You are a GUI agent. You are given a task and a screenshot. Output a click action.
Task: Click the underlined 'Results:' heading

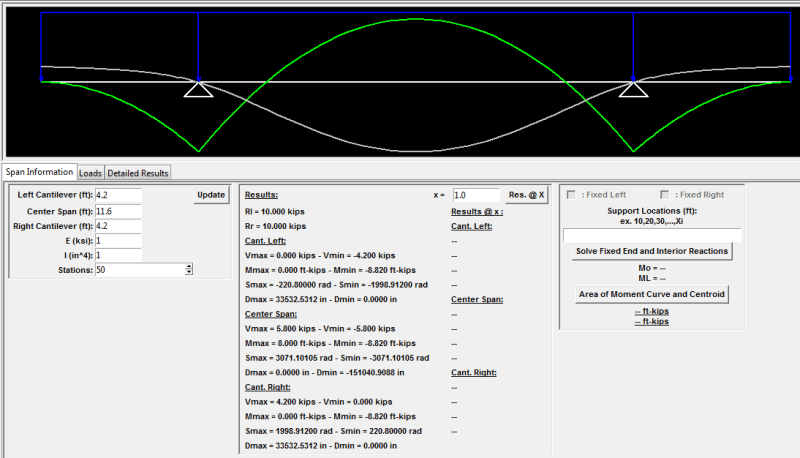tap(261, 195)
